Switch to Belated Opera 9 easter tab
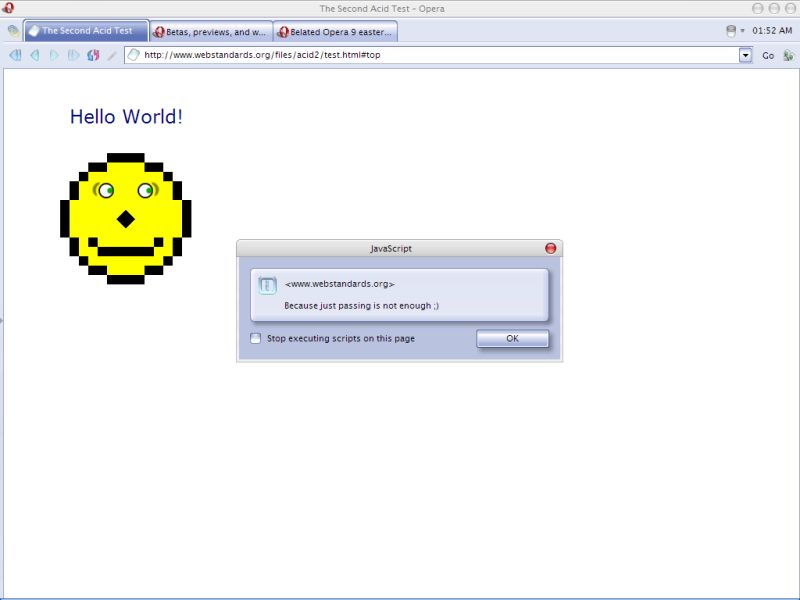The height and width of the screenshot is (600, 800). coord(335,32)
